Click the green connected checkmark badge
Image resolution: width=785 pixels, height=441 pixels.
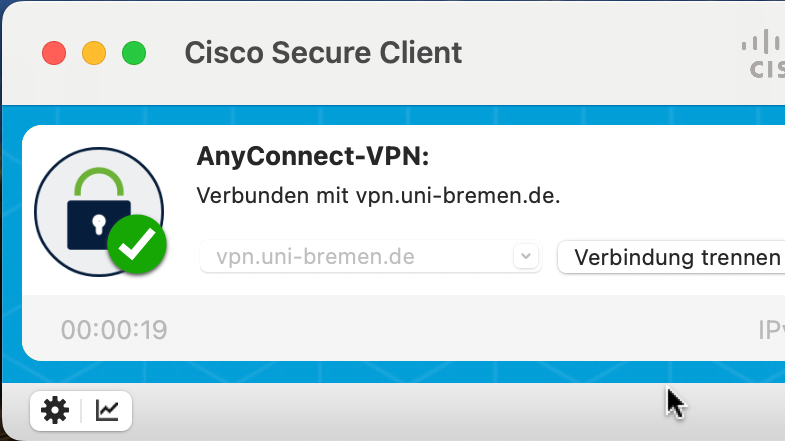click(136, 243)
